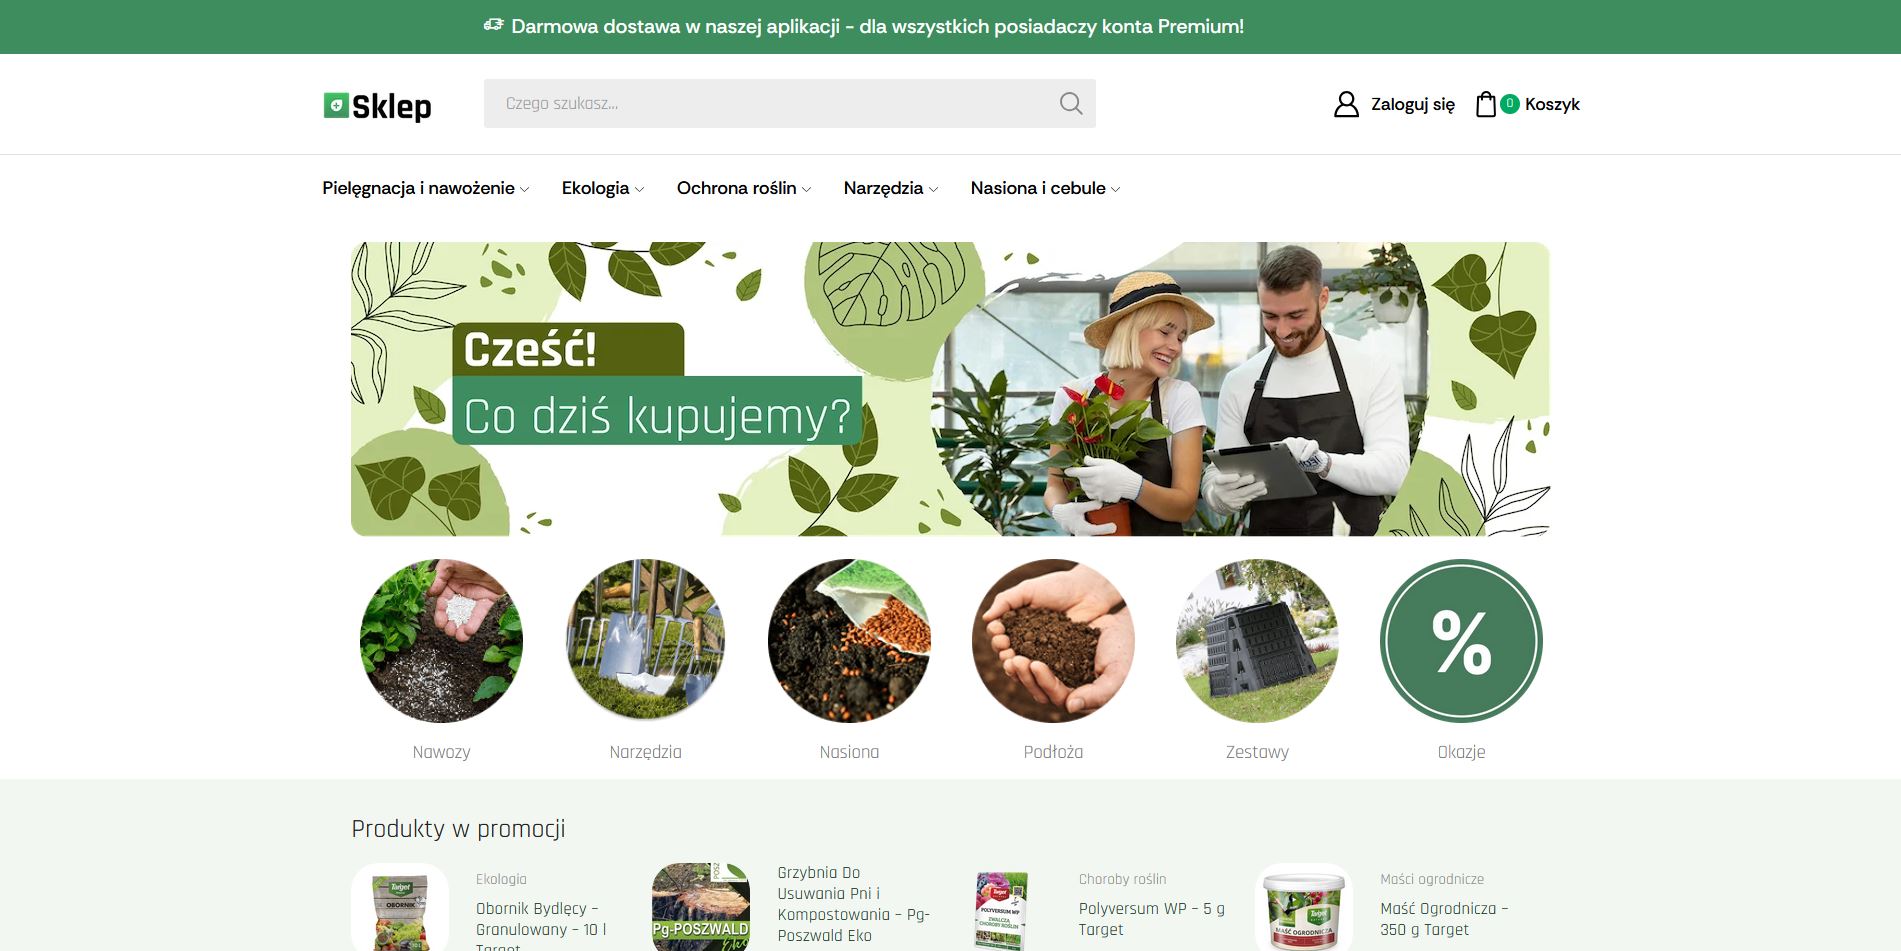Open the Okazje percent icon
Image resolution: width=1901 pixels, height=951 pixels.
(1461, 640)
